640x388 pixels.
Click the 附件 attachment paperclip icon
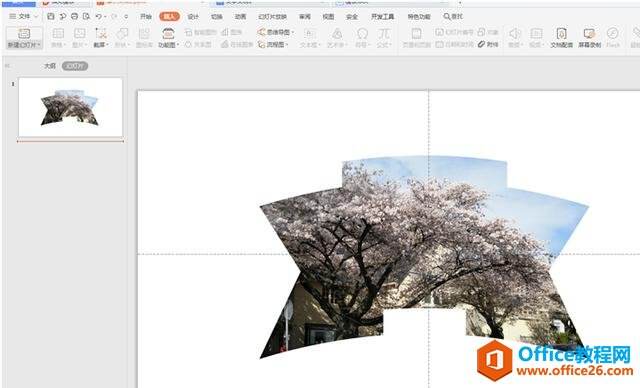(488, 44)
